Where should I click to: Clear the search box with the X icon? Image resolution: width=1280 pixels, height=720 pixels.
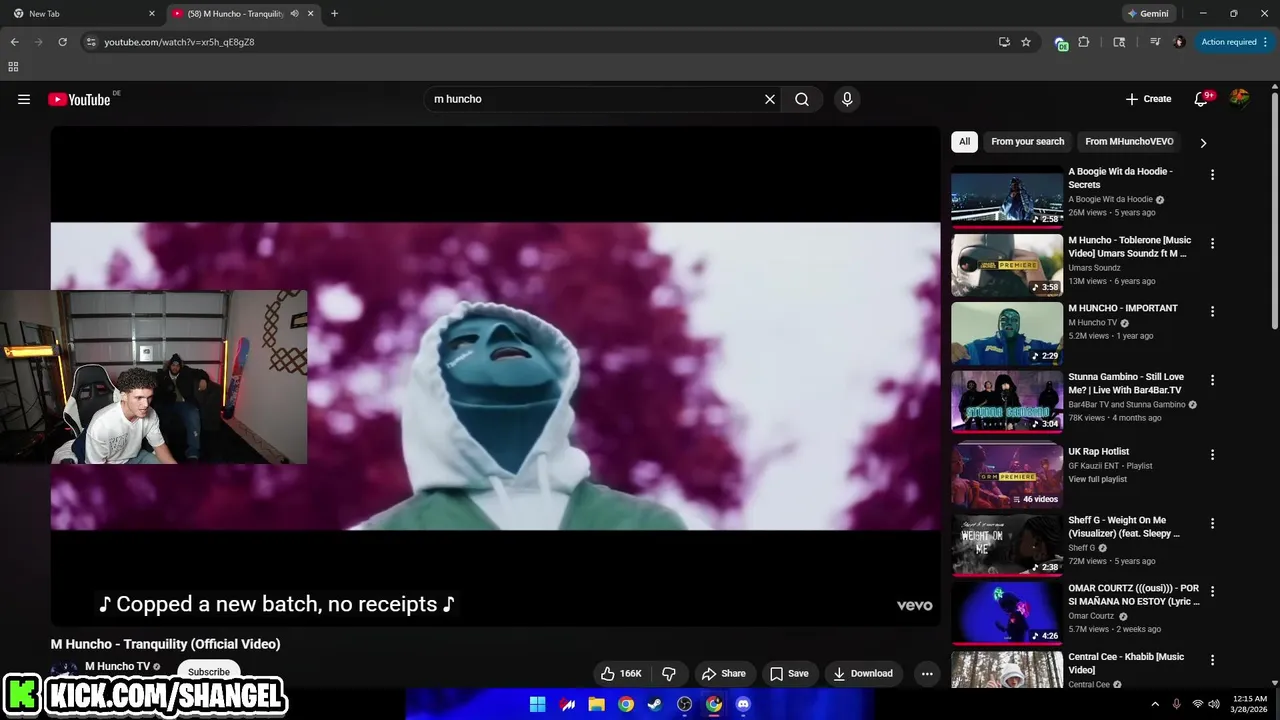click(770, 99)
